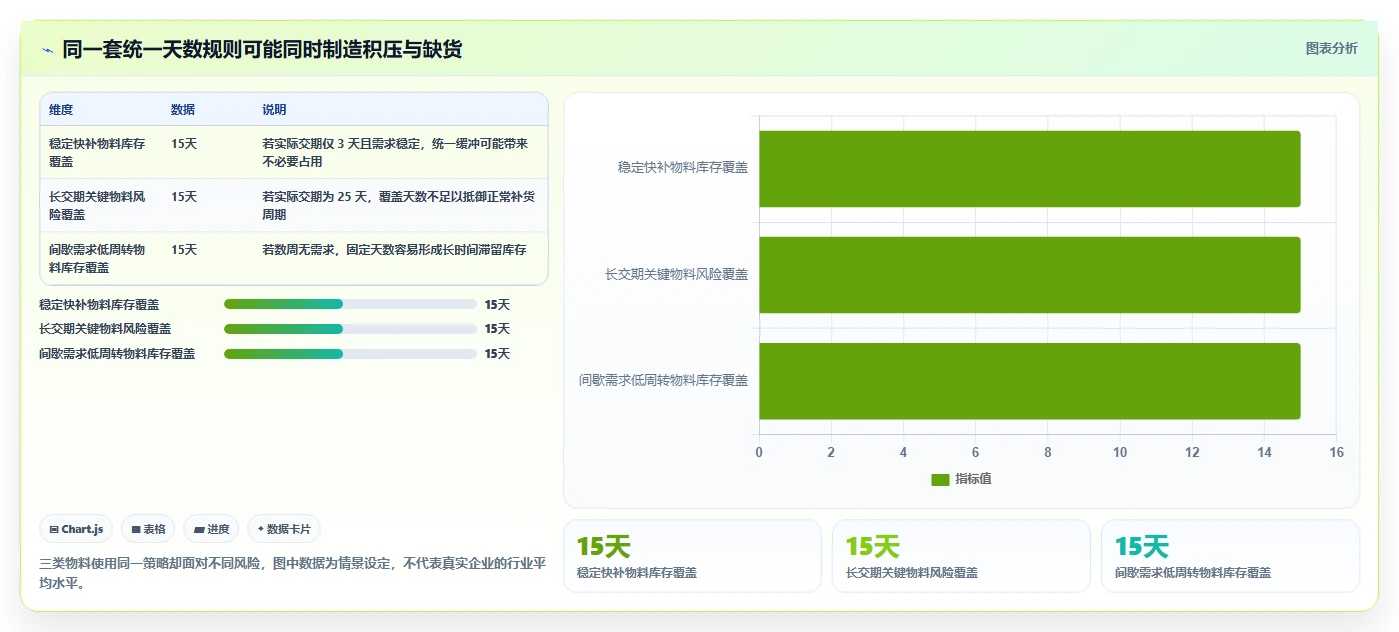This screenshot has width=1399, height=632.
Task: Click y-axis label 长交期关键物料风险覆盖 in chart
Action: tap(676, 274)
